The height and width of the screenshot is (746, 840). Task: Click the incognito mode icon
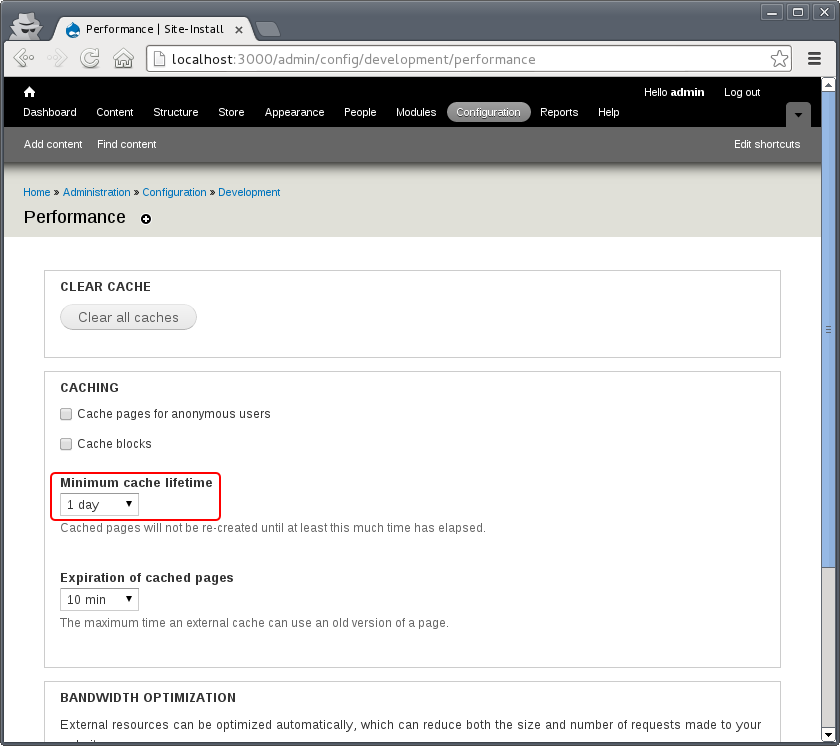(26, 26)
